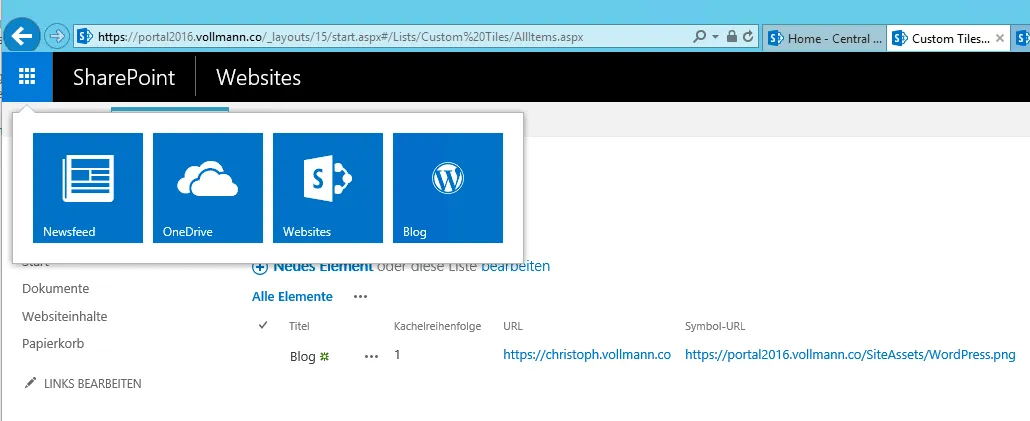Open the Blog row ellipsis menu

click(x=372, y=356)
